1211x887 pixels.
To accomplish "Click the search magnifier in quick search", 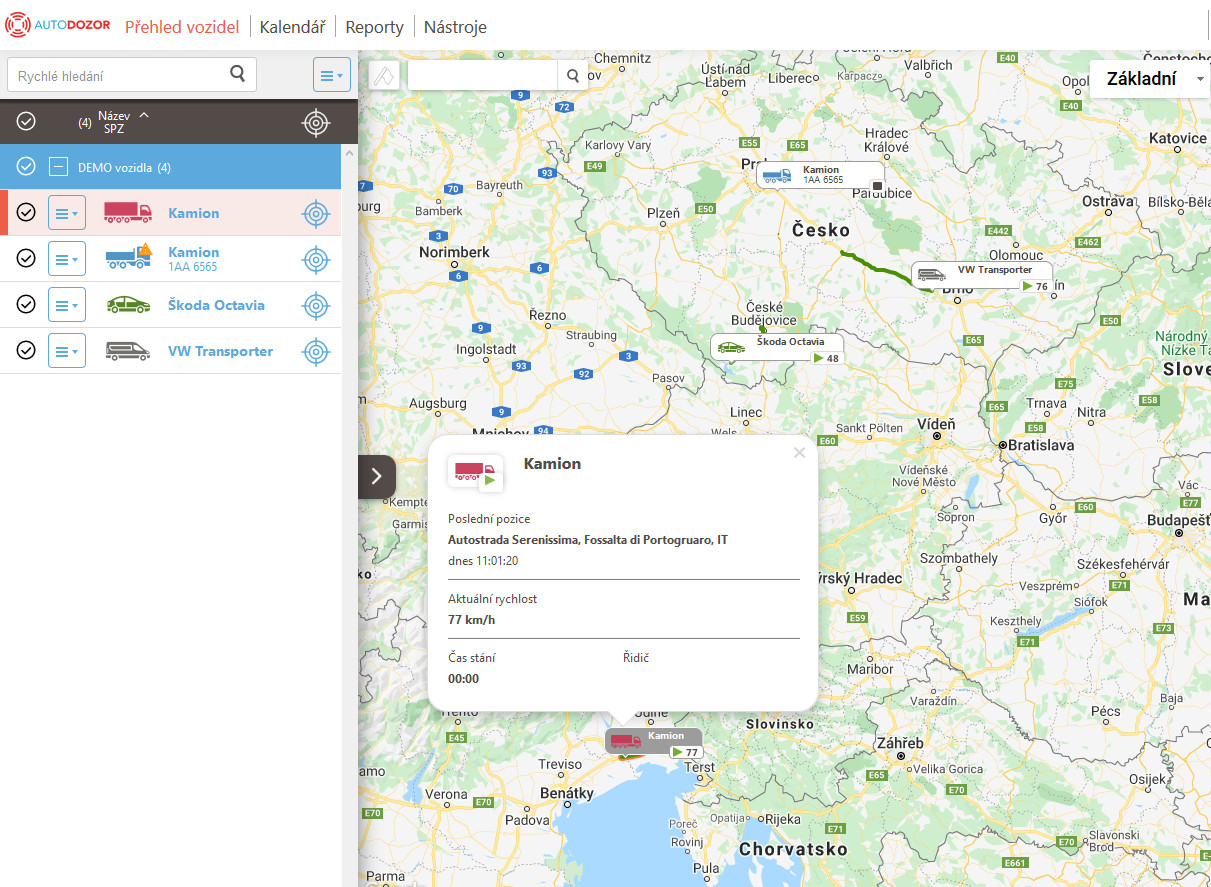I will tap(237, 74).
